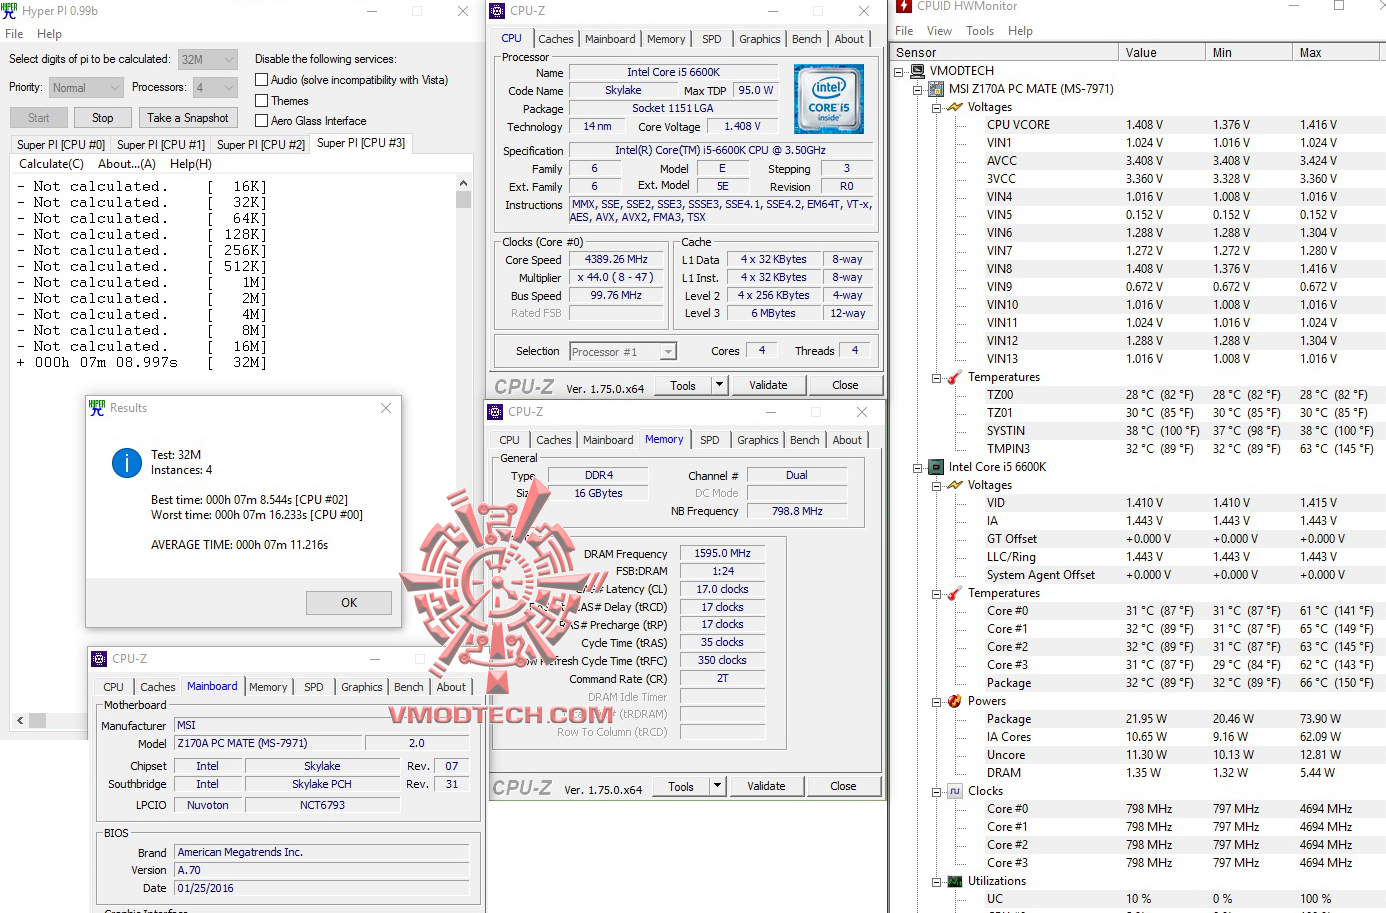Collapse the MSI Z170A PC MATE node
This screenshot has height=913, width=1386.
pos(918,90)
